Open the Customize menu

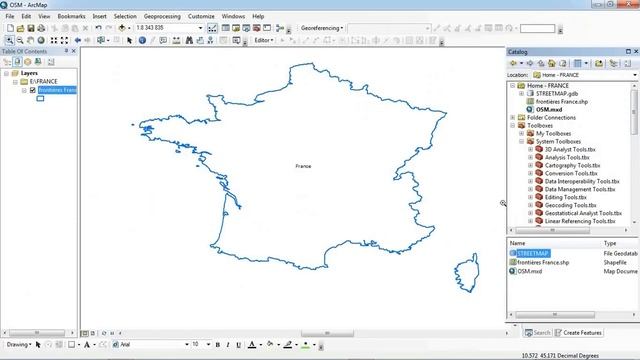tap(201, 16)
